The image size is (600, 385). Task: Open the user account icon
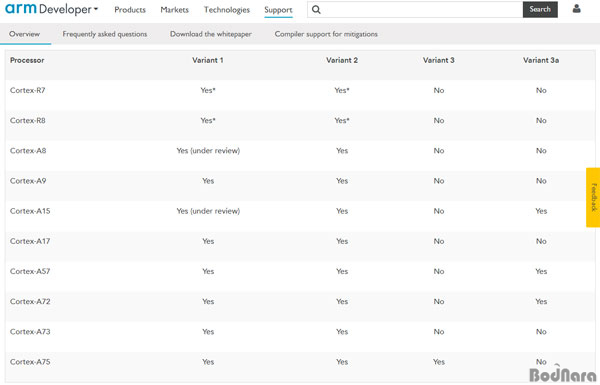click(576, 9)
